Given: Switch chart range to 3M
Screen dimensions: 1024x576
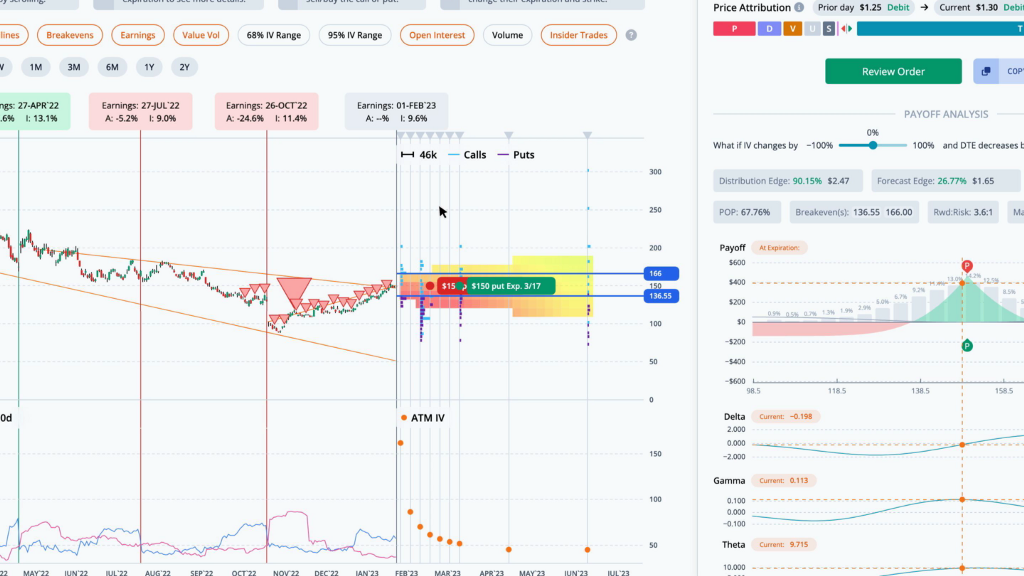Looking at the screenshot, I should [74, 67].
